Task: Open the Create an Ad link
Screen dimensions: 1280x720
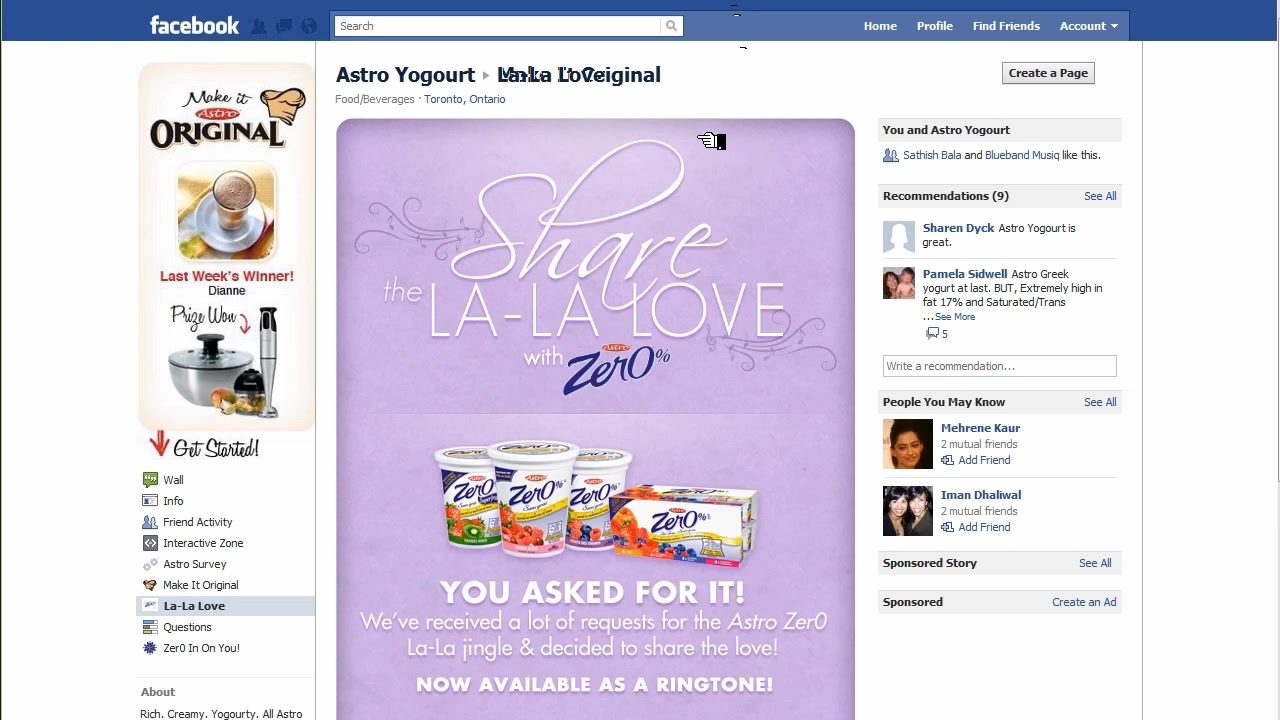Action: pyautogui.click(x=1084, y=602)
